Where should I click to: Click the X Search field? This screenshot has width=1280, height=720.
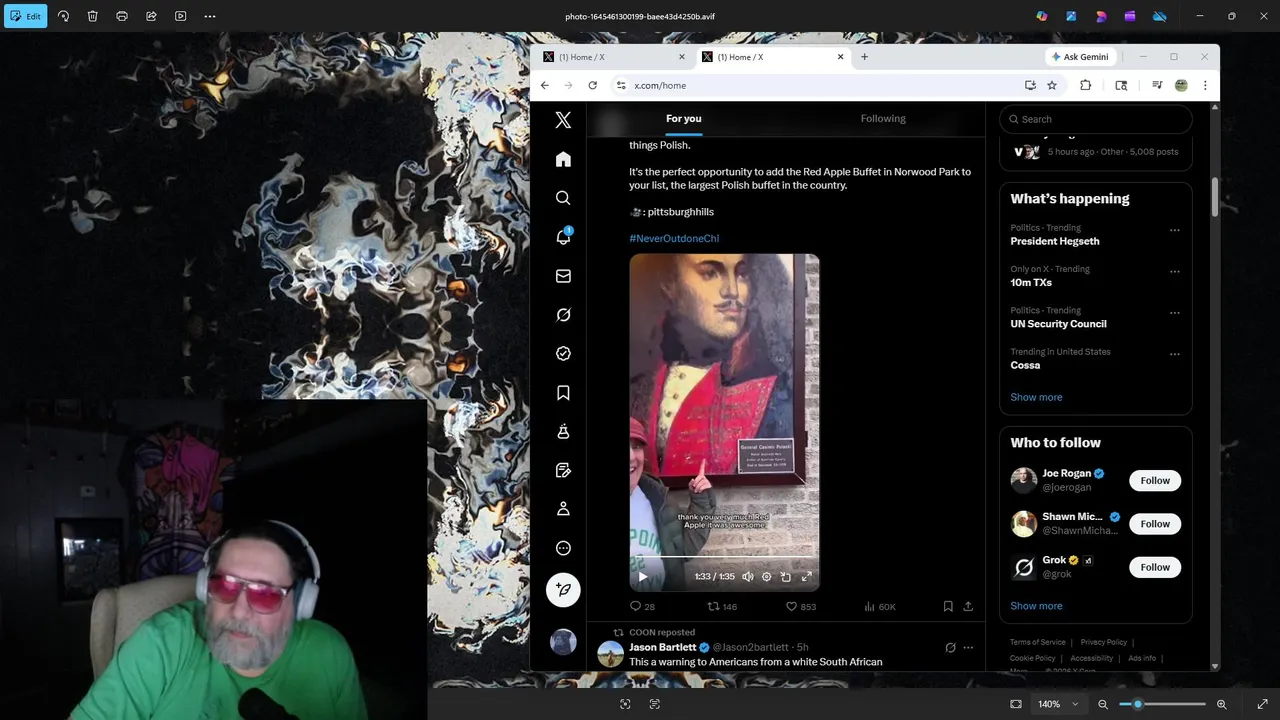1095,119
